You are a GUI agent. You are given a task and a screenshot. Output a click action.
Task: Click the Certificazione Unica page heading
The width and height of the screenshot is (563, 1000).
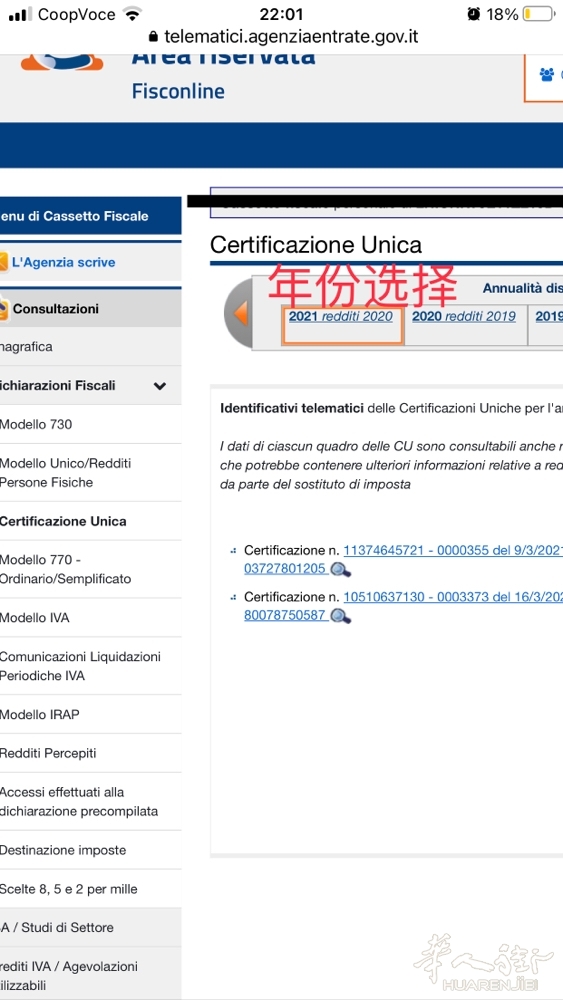pos(316,245)
